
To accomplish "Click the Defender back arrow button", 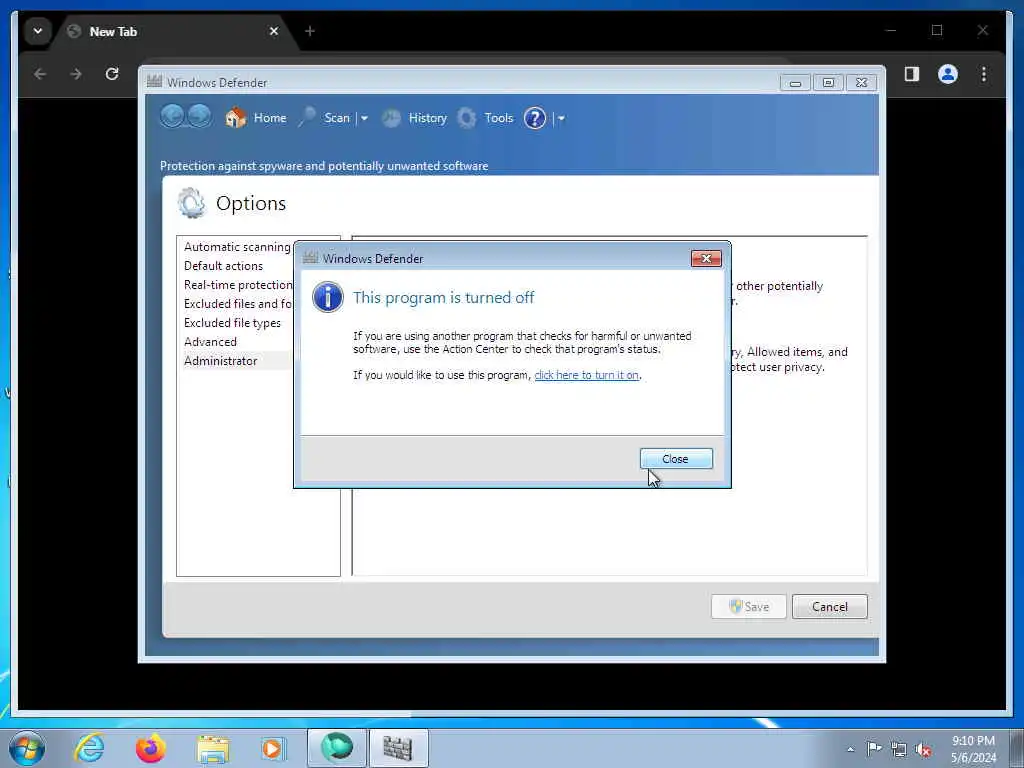I will [172, 116].
